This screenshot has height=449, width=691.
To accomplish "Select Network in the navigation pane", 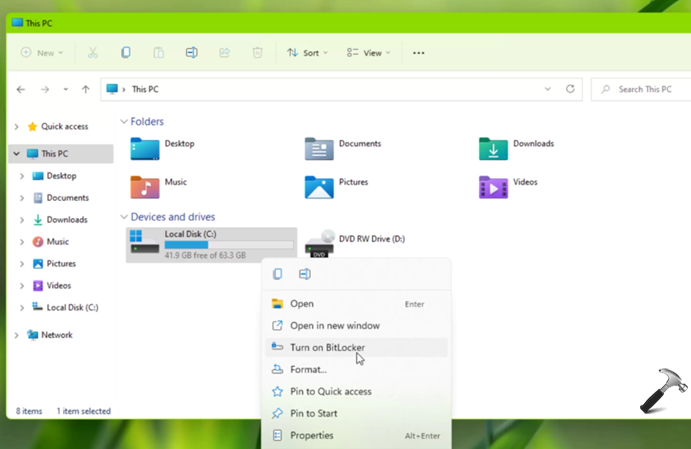I will 56,335.
